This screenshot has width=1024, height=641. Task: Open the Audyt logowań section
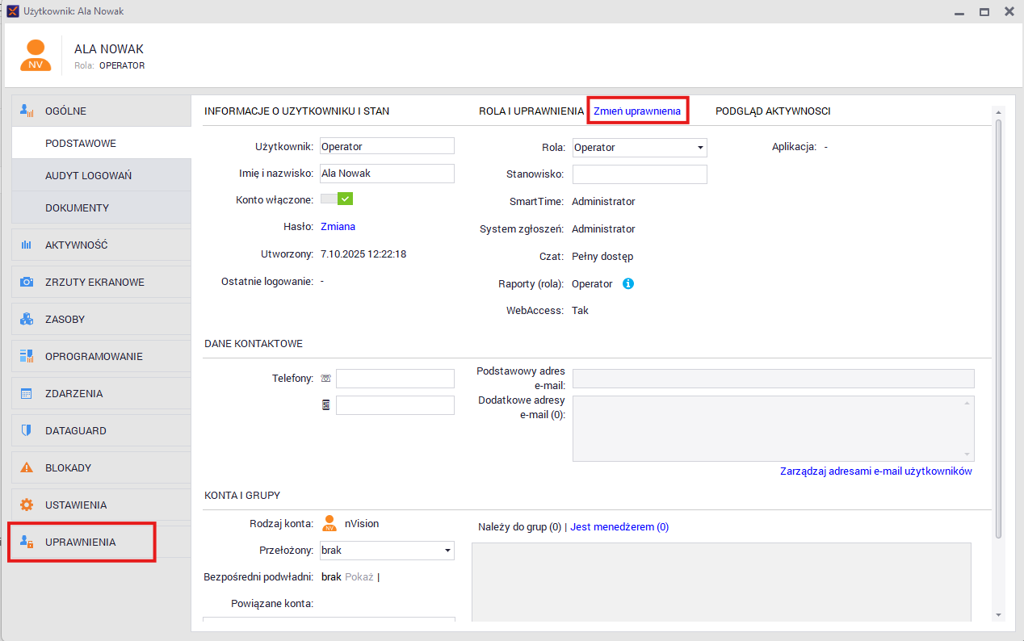pyautogui.click(x=88, y=176)
